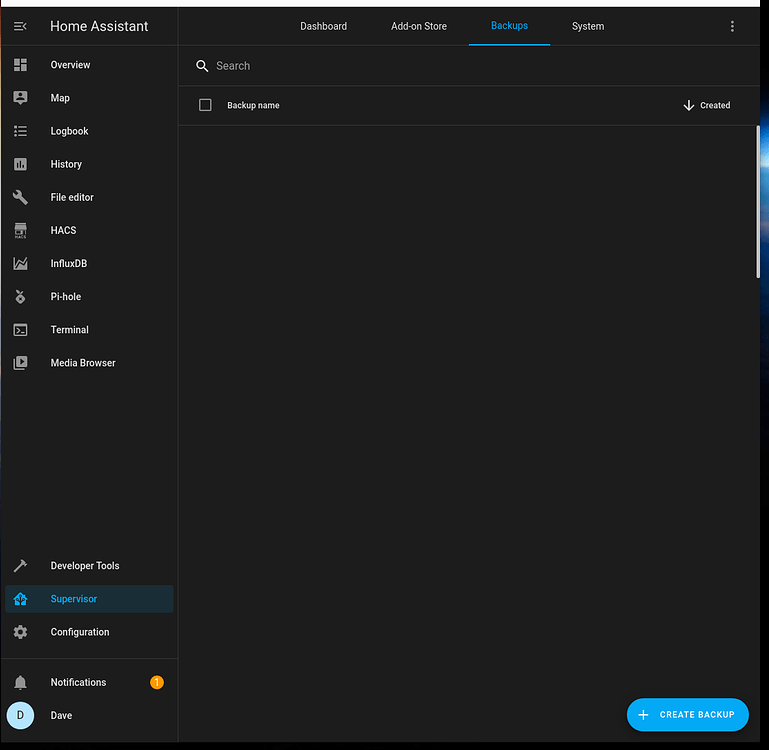The image size is (769, 750).
Task: Click the Developer Tools hammer icon
Action: (x=20, y=566)
